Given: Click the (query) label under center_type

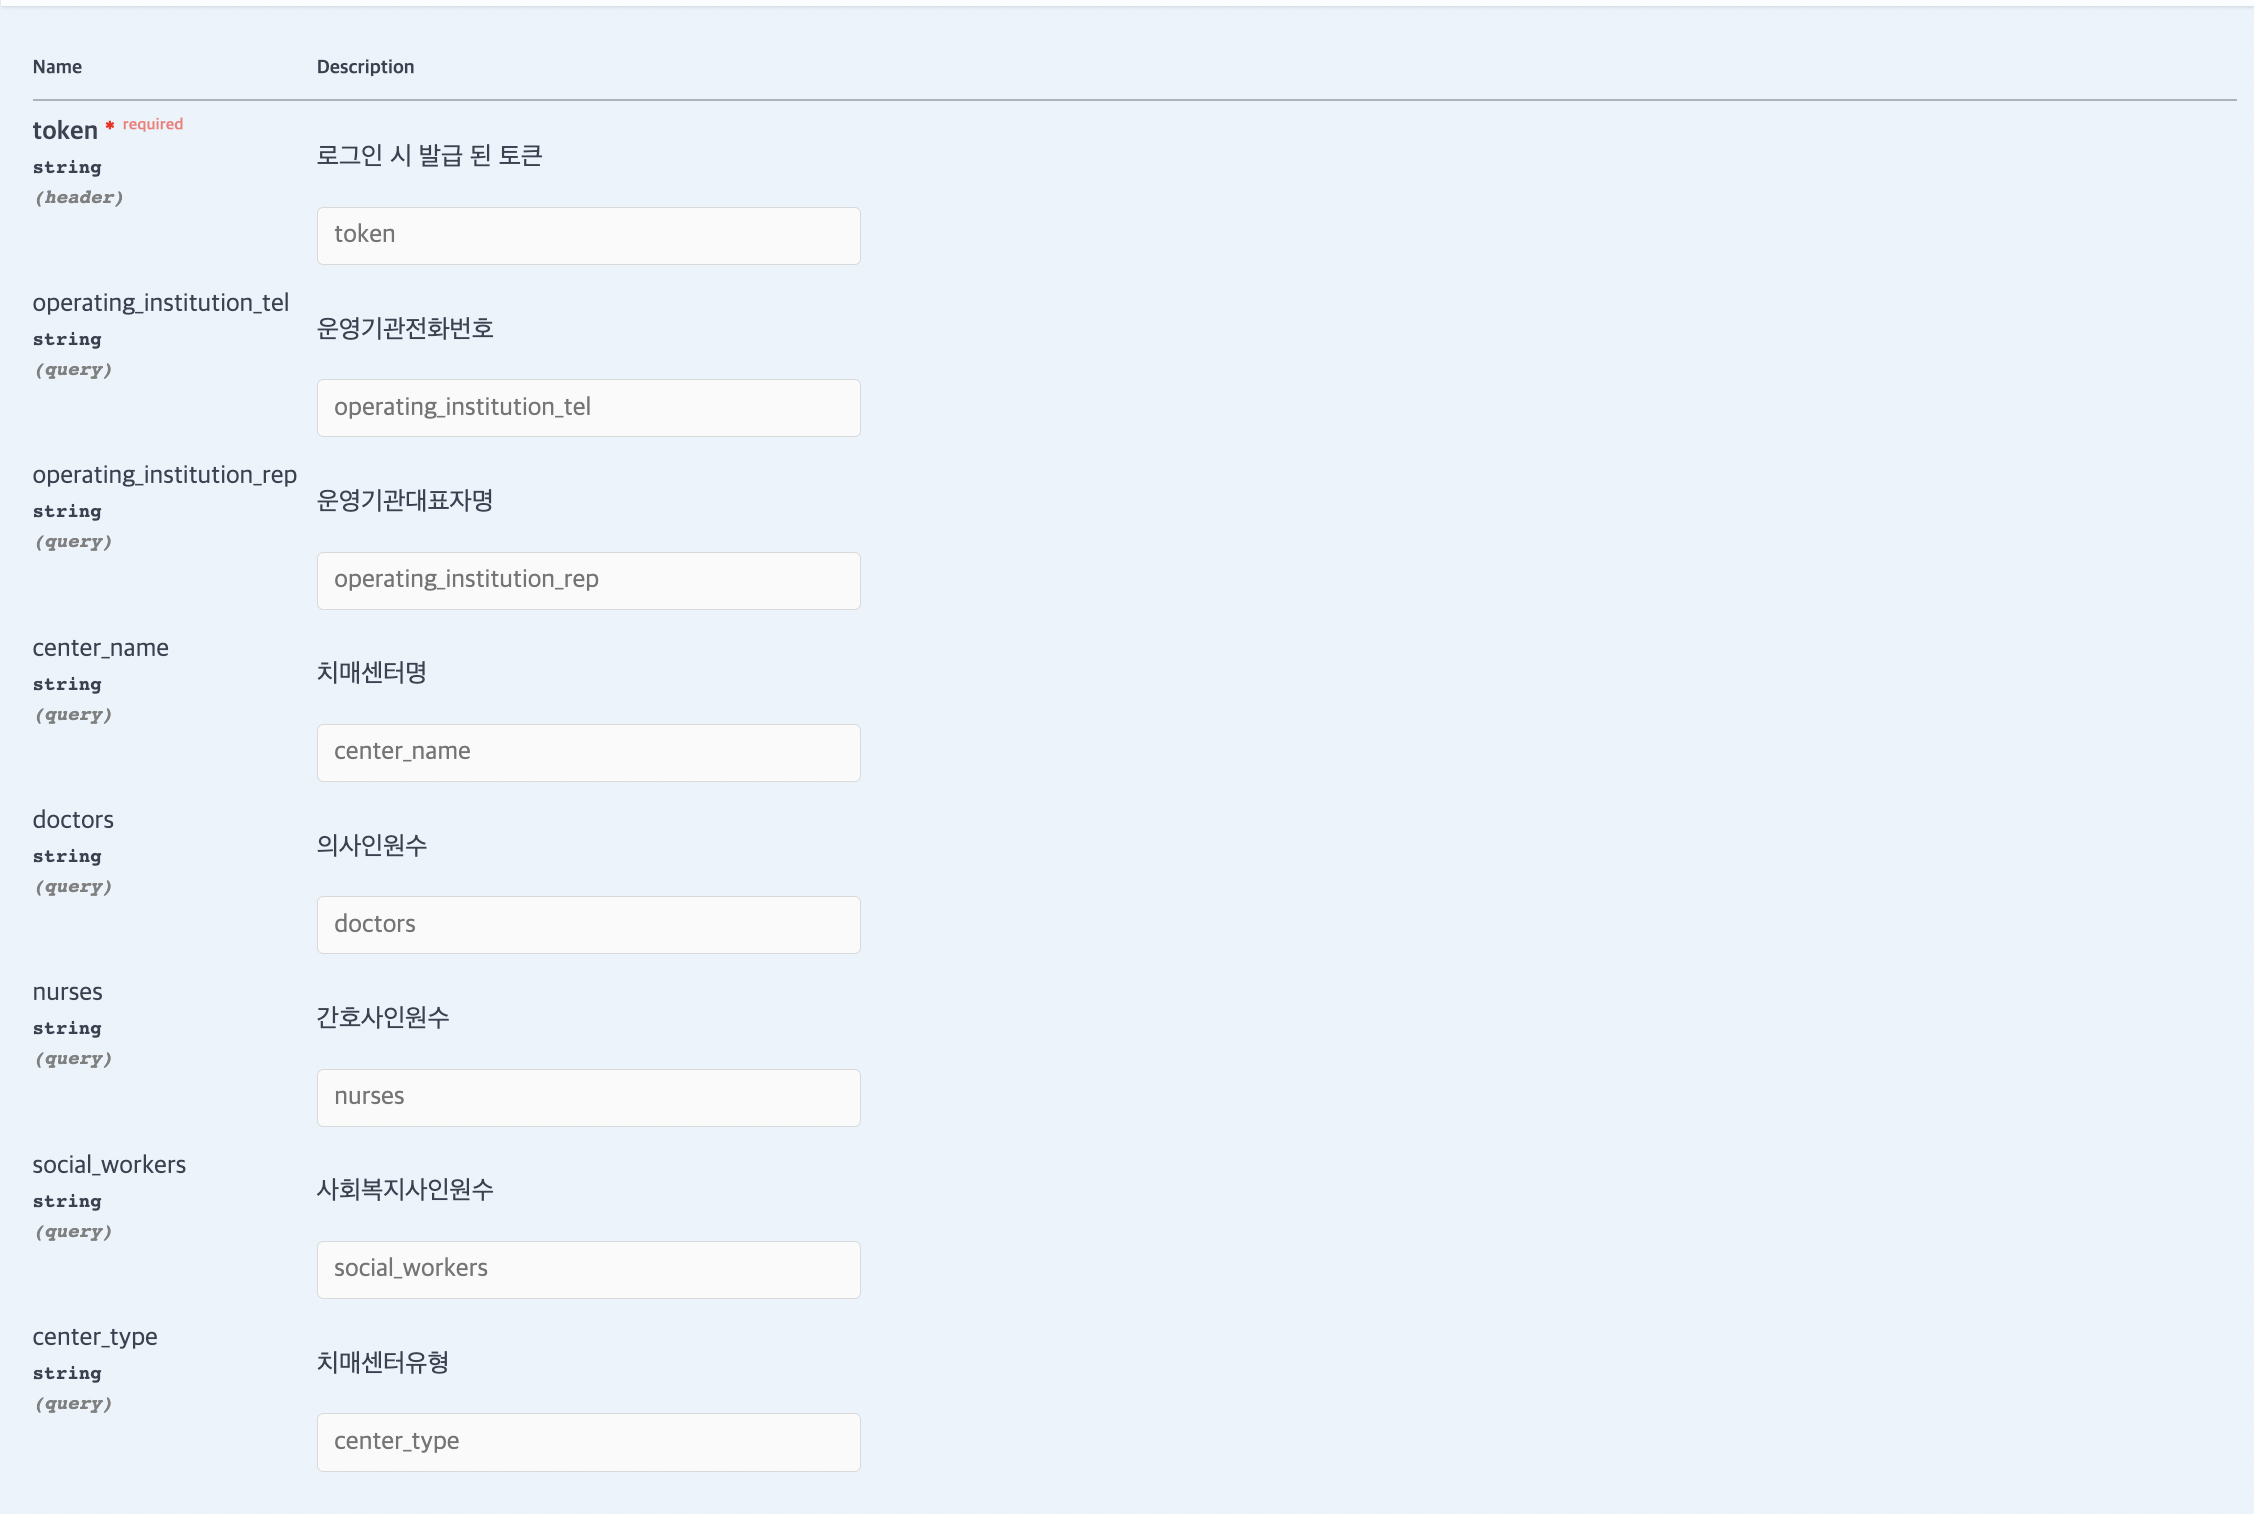Looking at the screenshot, I should point(73,1403).
